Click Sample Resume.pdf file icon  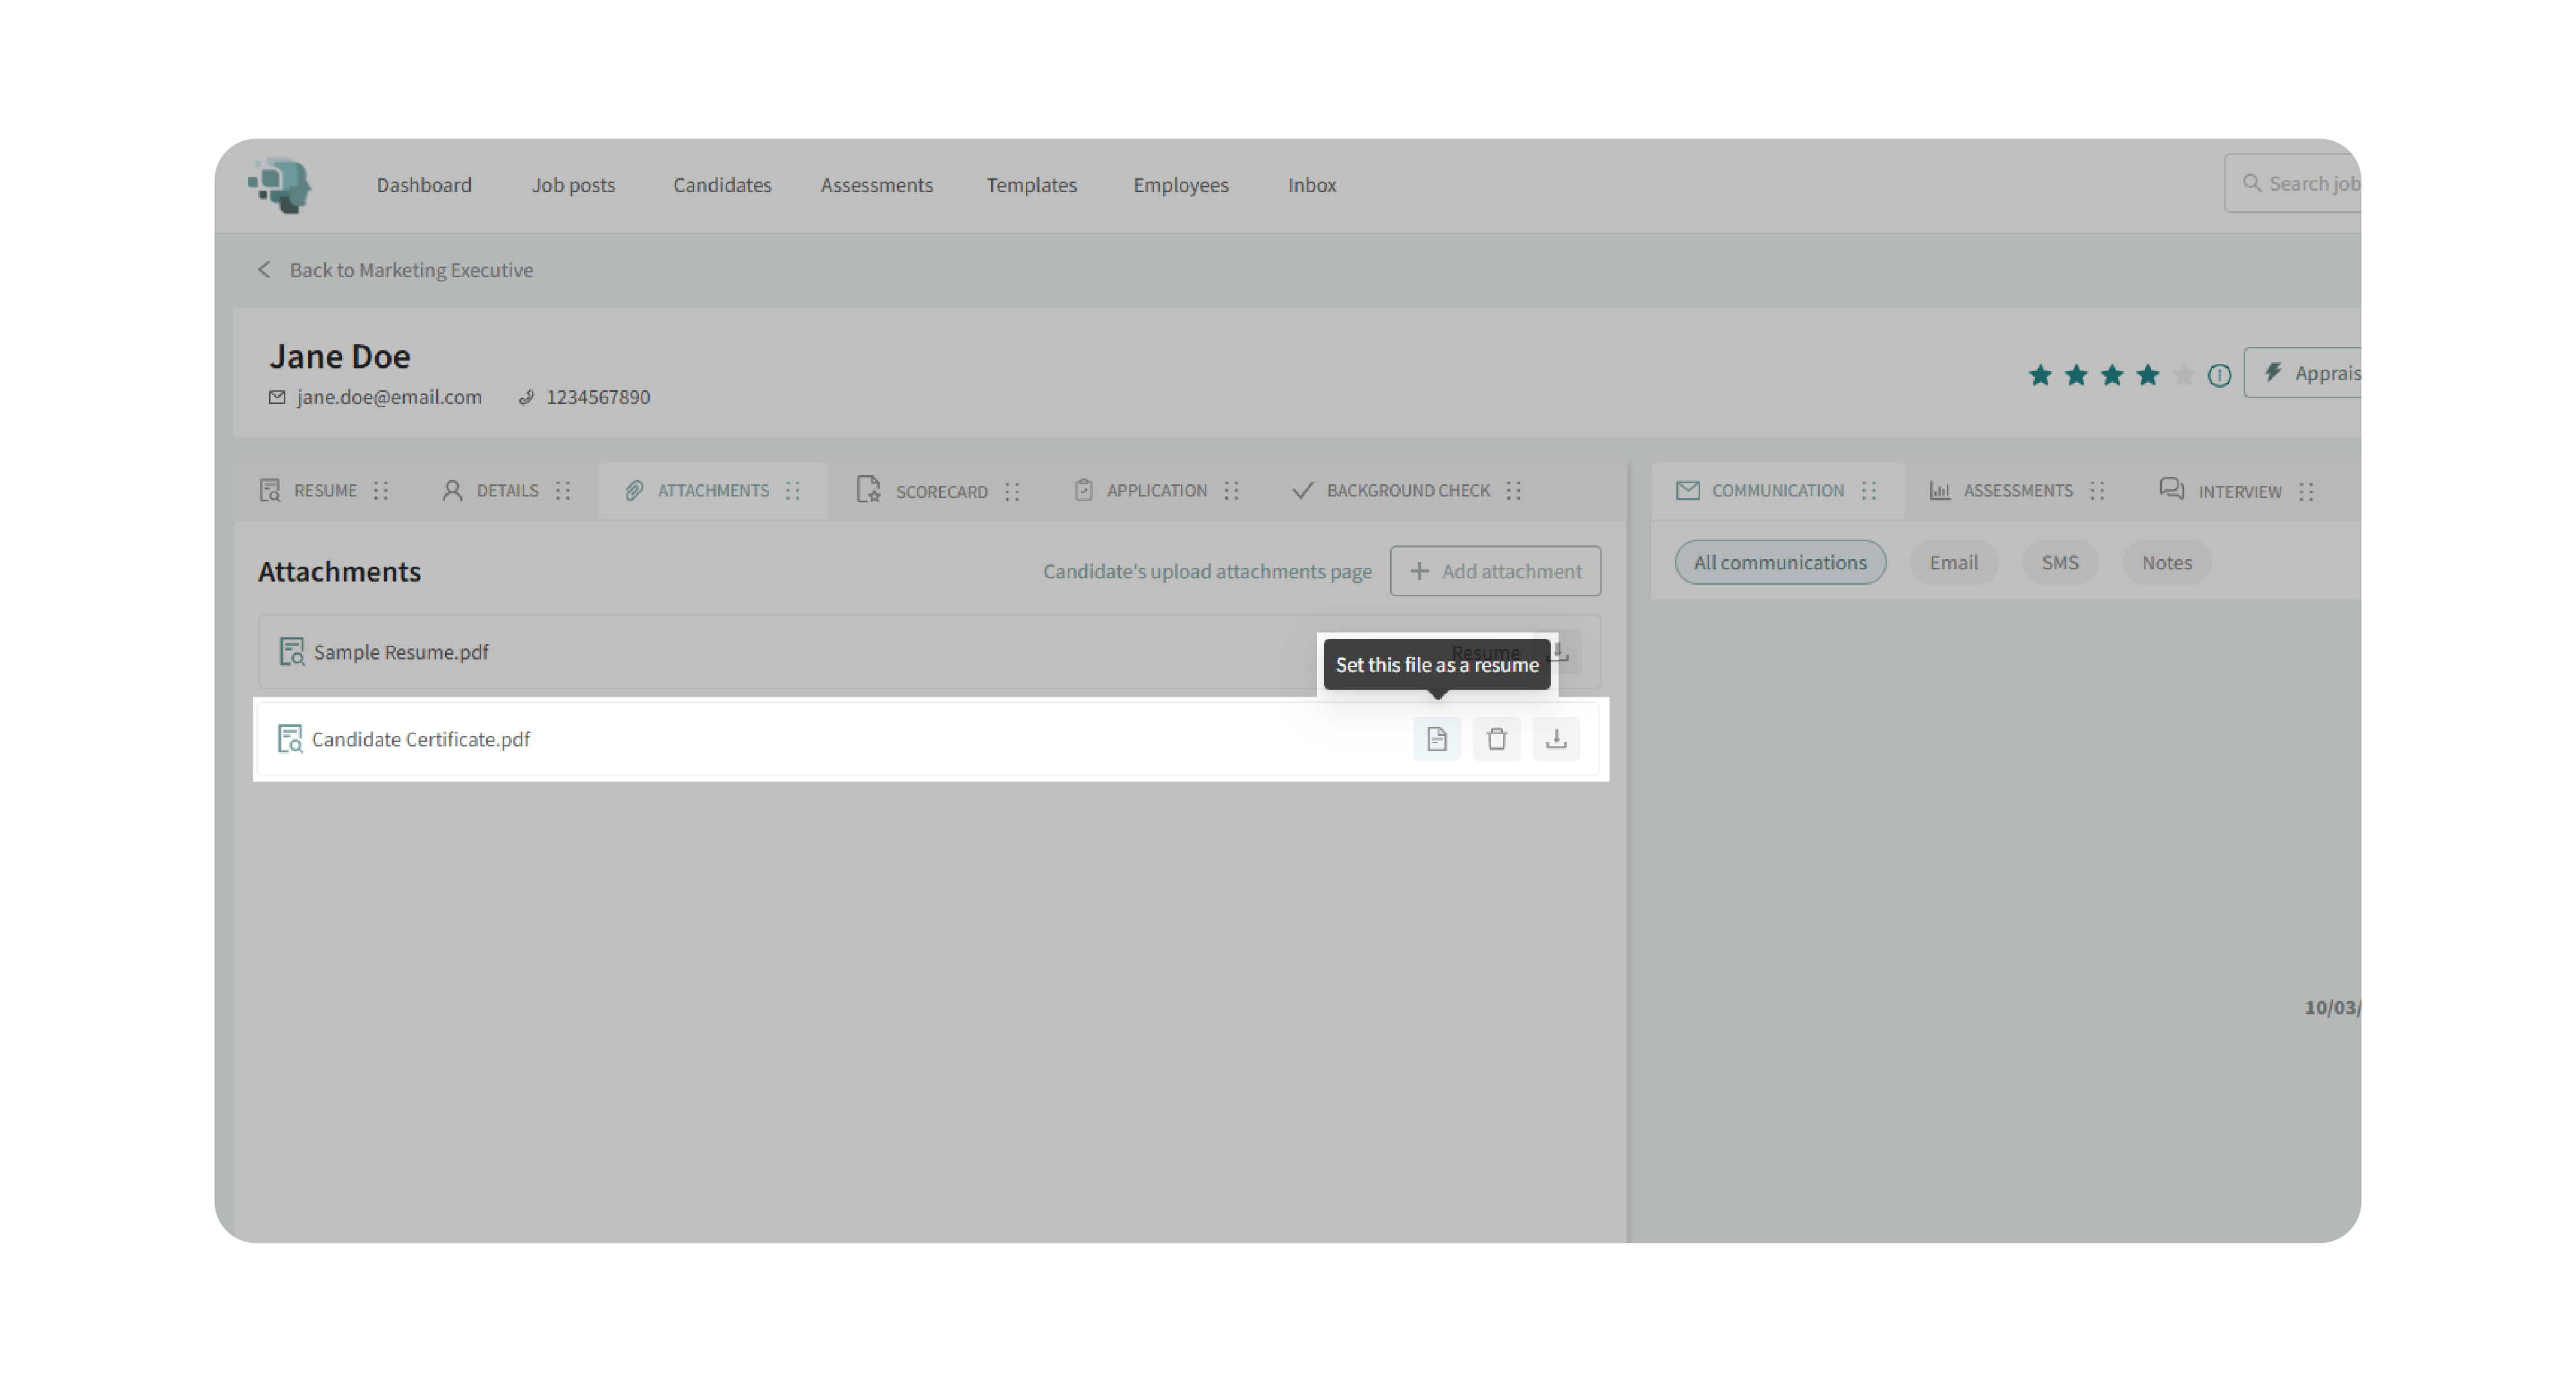(x=291, y=652)
